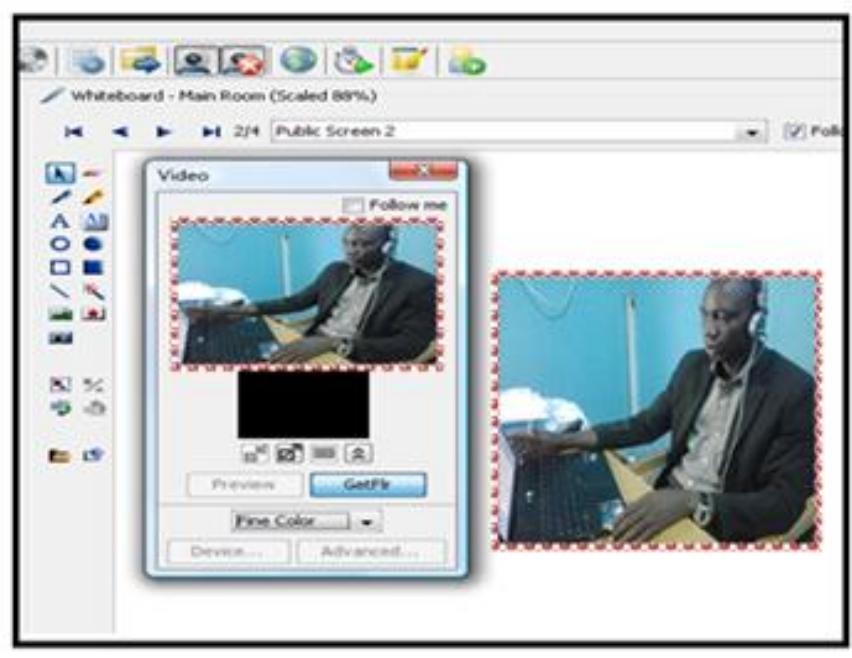
Task: Click the globe icon in top toolbar
Action: pyautogui.click(x=298, y=60)
